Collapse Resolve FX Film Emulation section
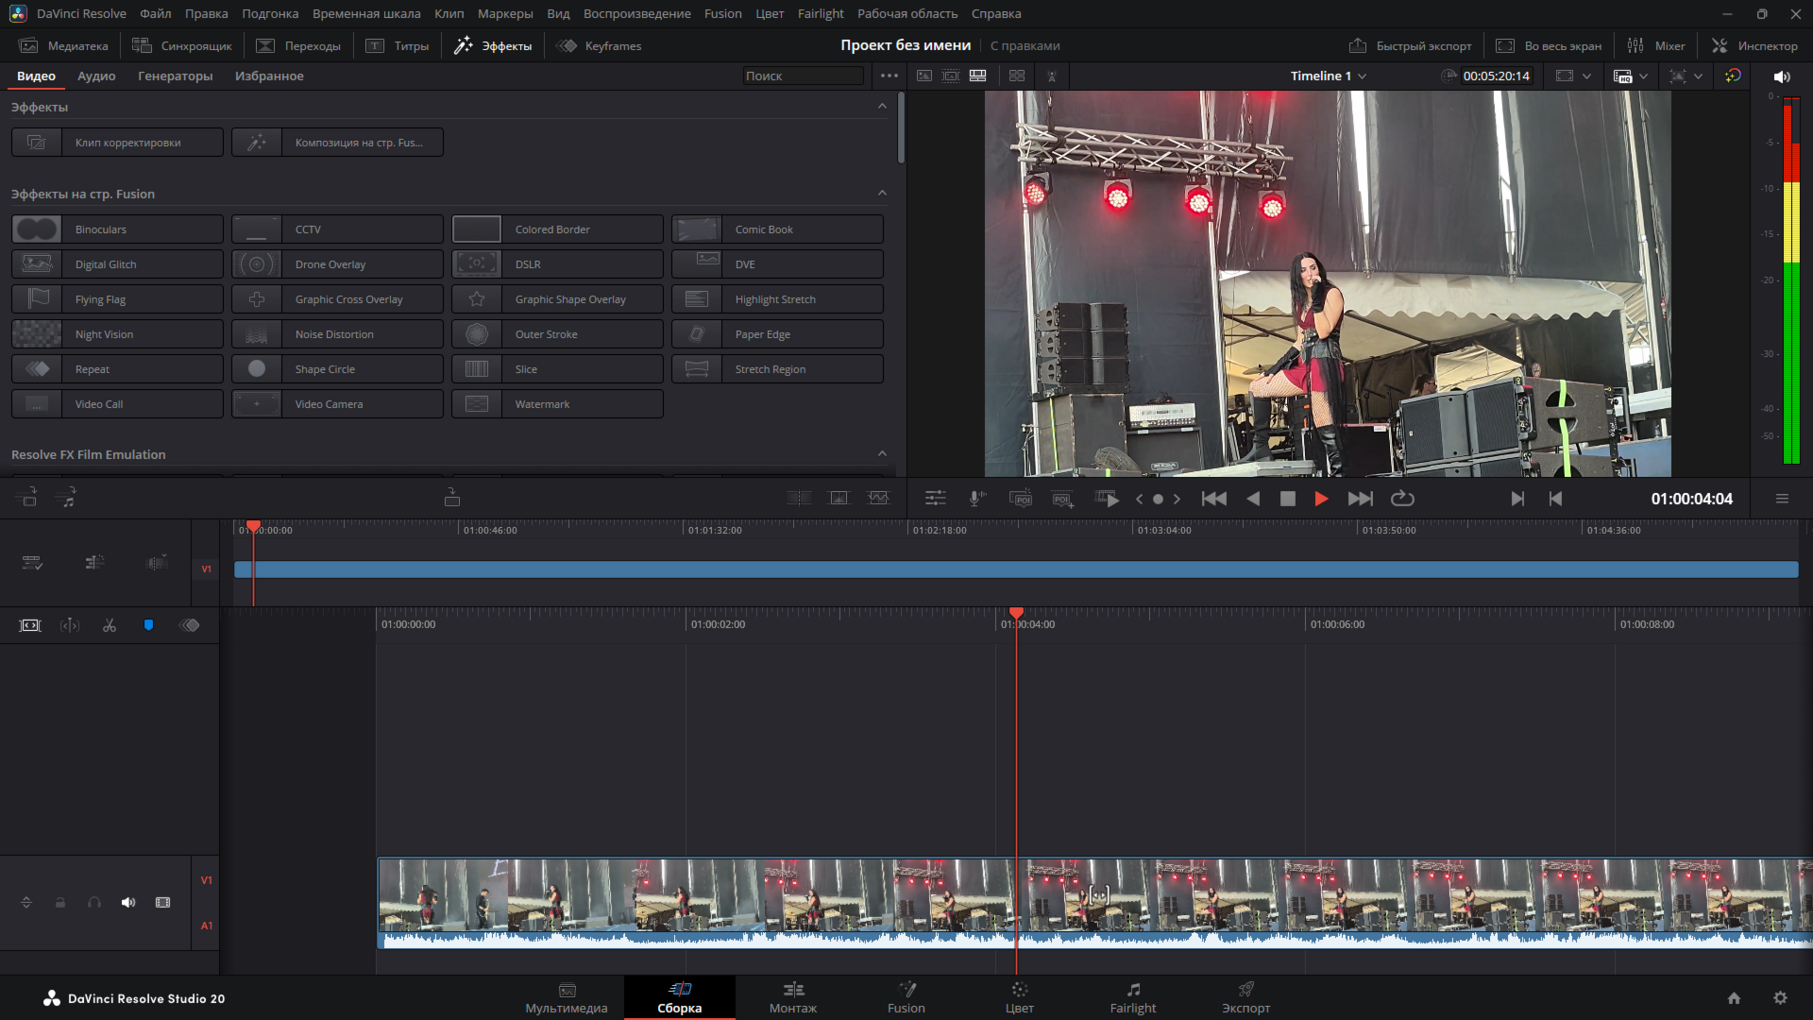Screen dimensions: 1813x1020 [x=881, y=454]
